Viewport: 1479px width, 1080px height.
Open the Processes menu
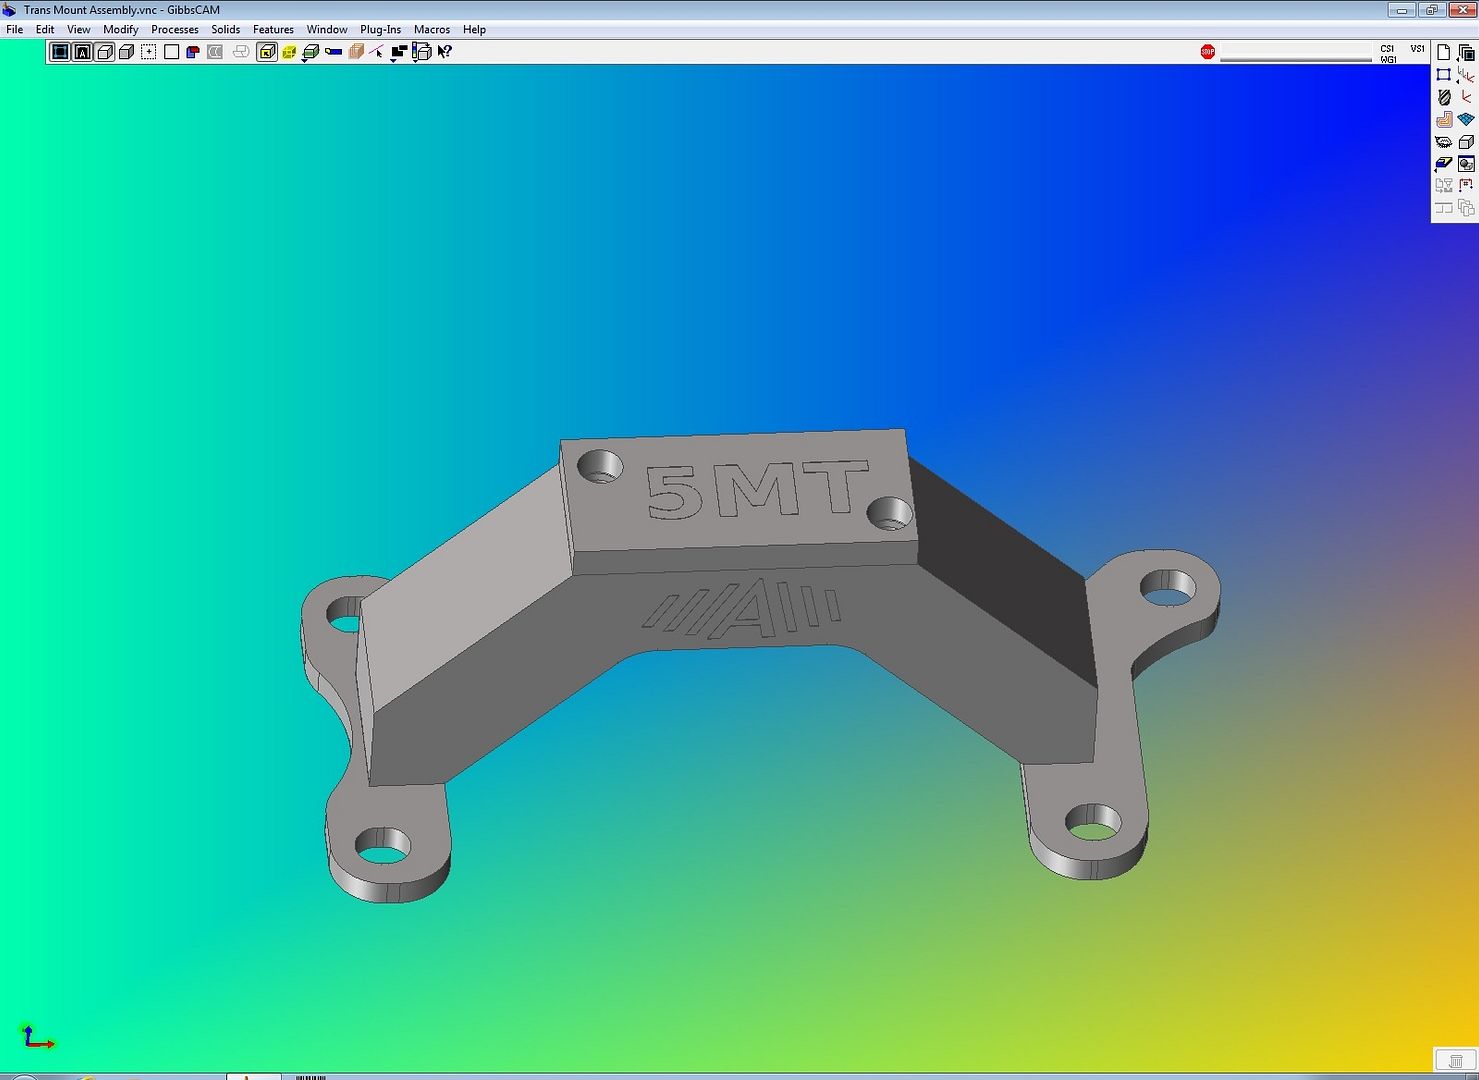pyautogui.click(x=175, y=30)
